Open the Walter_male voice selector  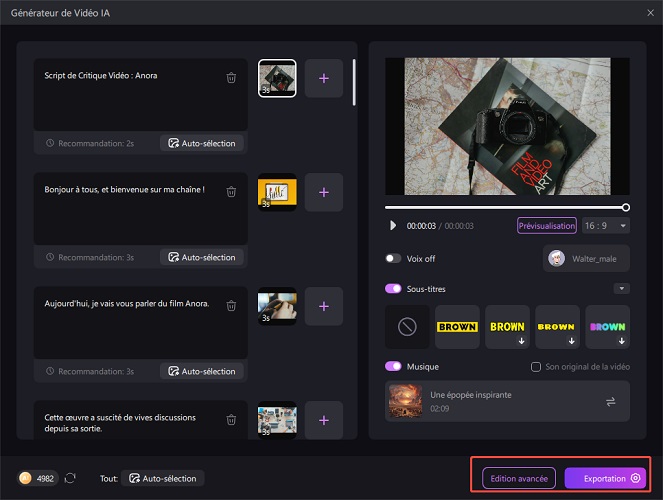pos(586,258)
